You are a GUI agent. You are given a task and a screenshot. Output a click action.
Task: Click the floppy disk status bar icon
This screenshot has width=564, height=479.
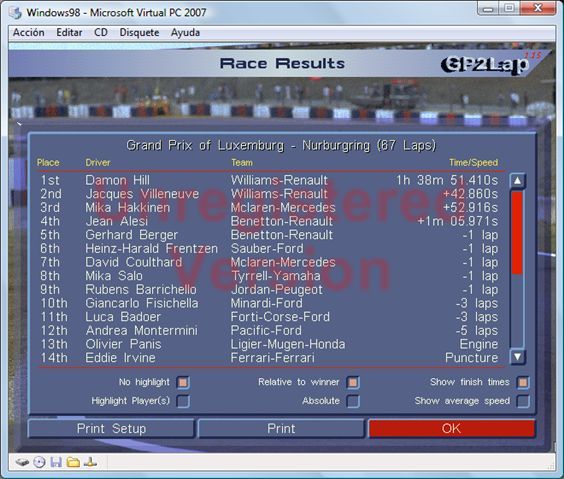point(56,462)
